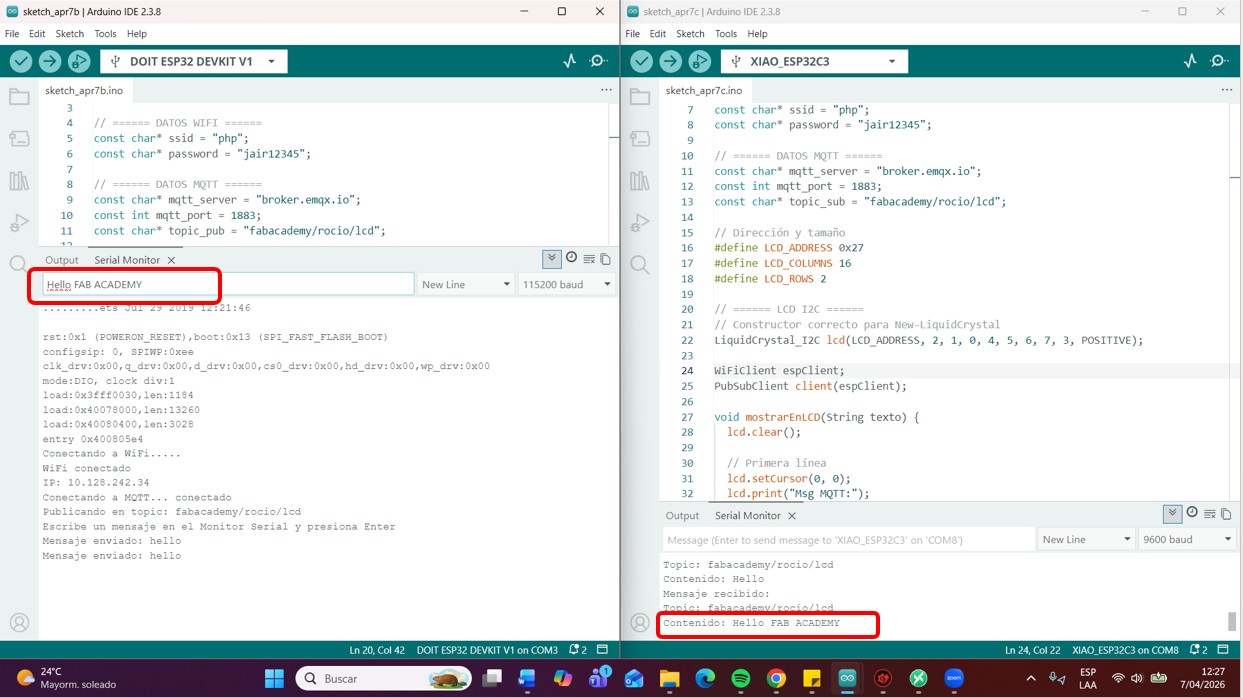Switch to Output tab in right window

pos(682,516)
